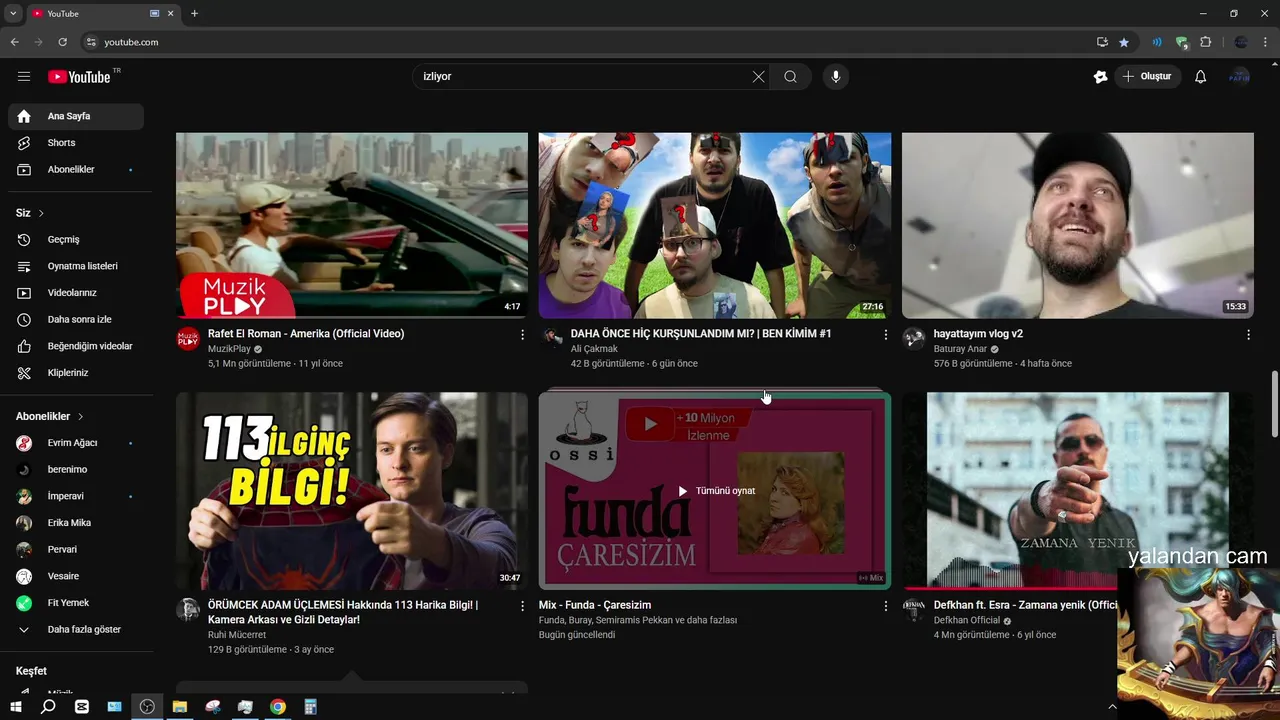Start voice search with microphone
The height and width of the screenshot is (720, 1280).
836,77
